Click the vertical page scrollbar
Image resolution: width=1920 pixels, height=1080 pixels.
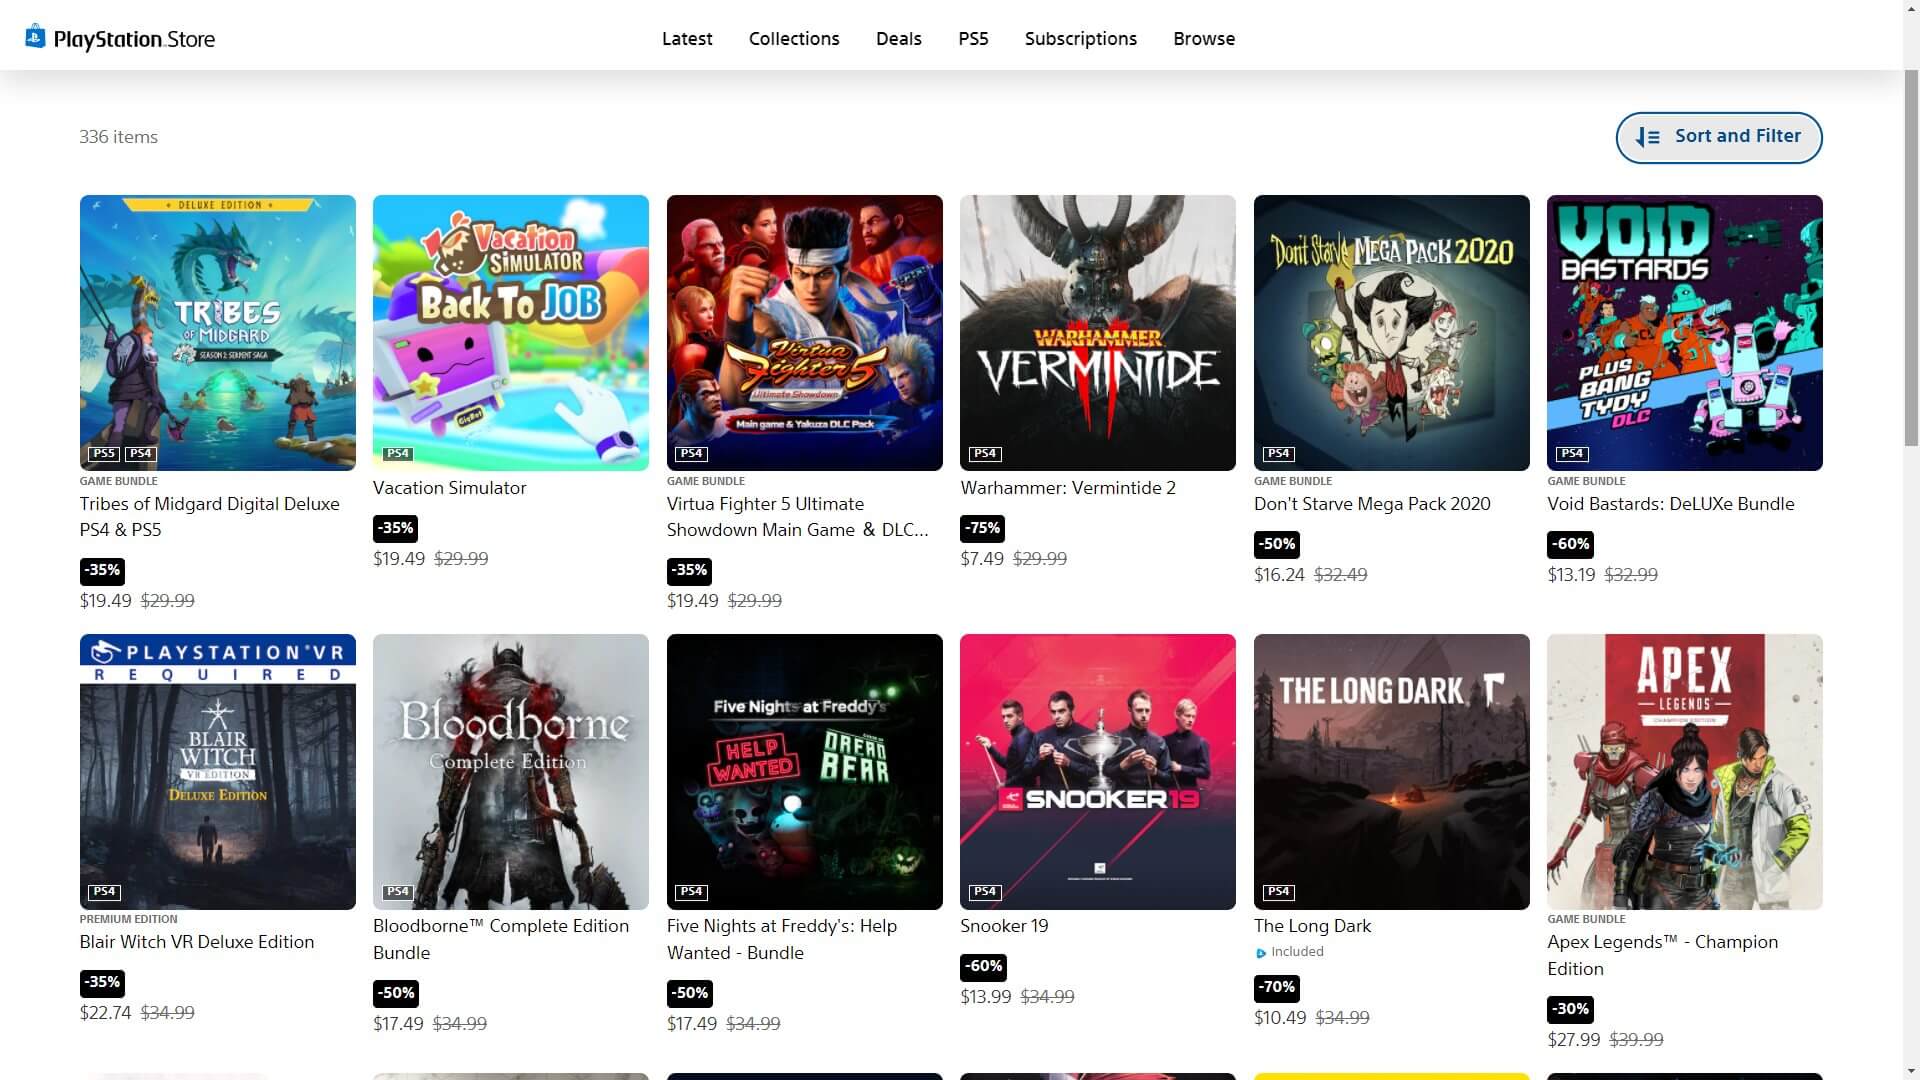tap(1910, 260)
